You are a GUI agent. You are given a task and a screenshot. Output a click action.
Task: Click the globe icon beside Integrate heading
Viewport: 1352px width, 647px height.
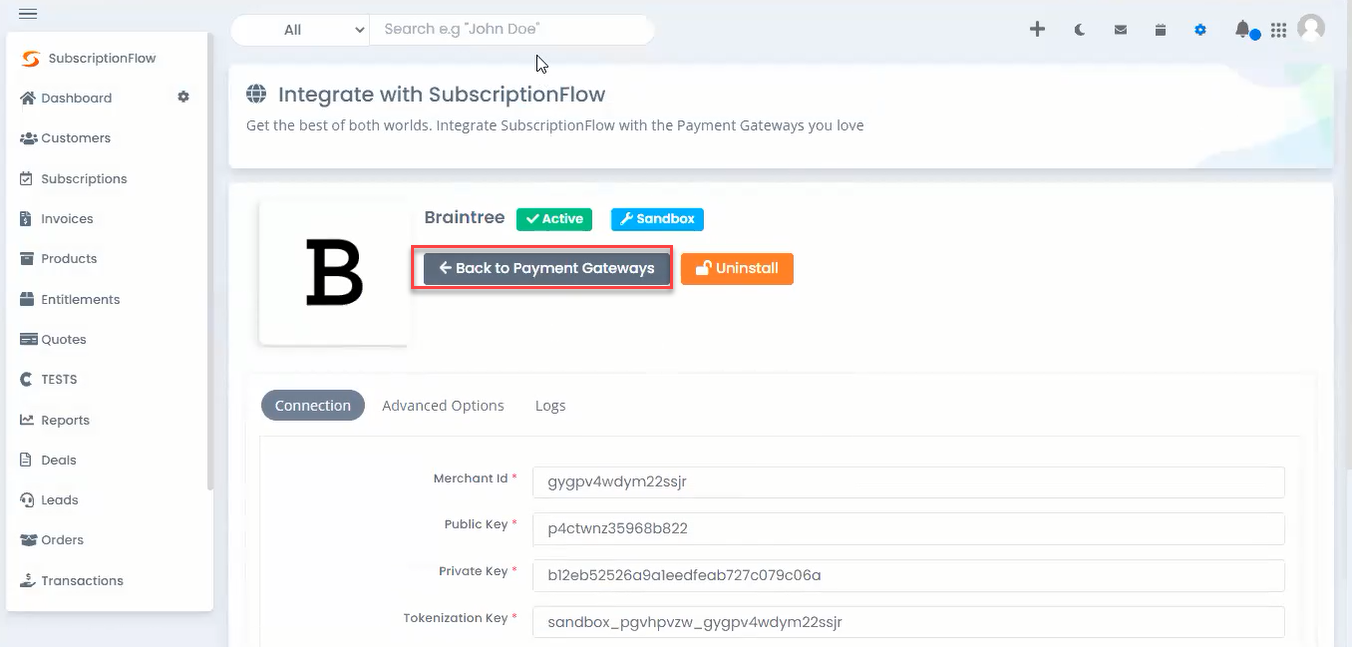(x=257, y=95)
